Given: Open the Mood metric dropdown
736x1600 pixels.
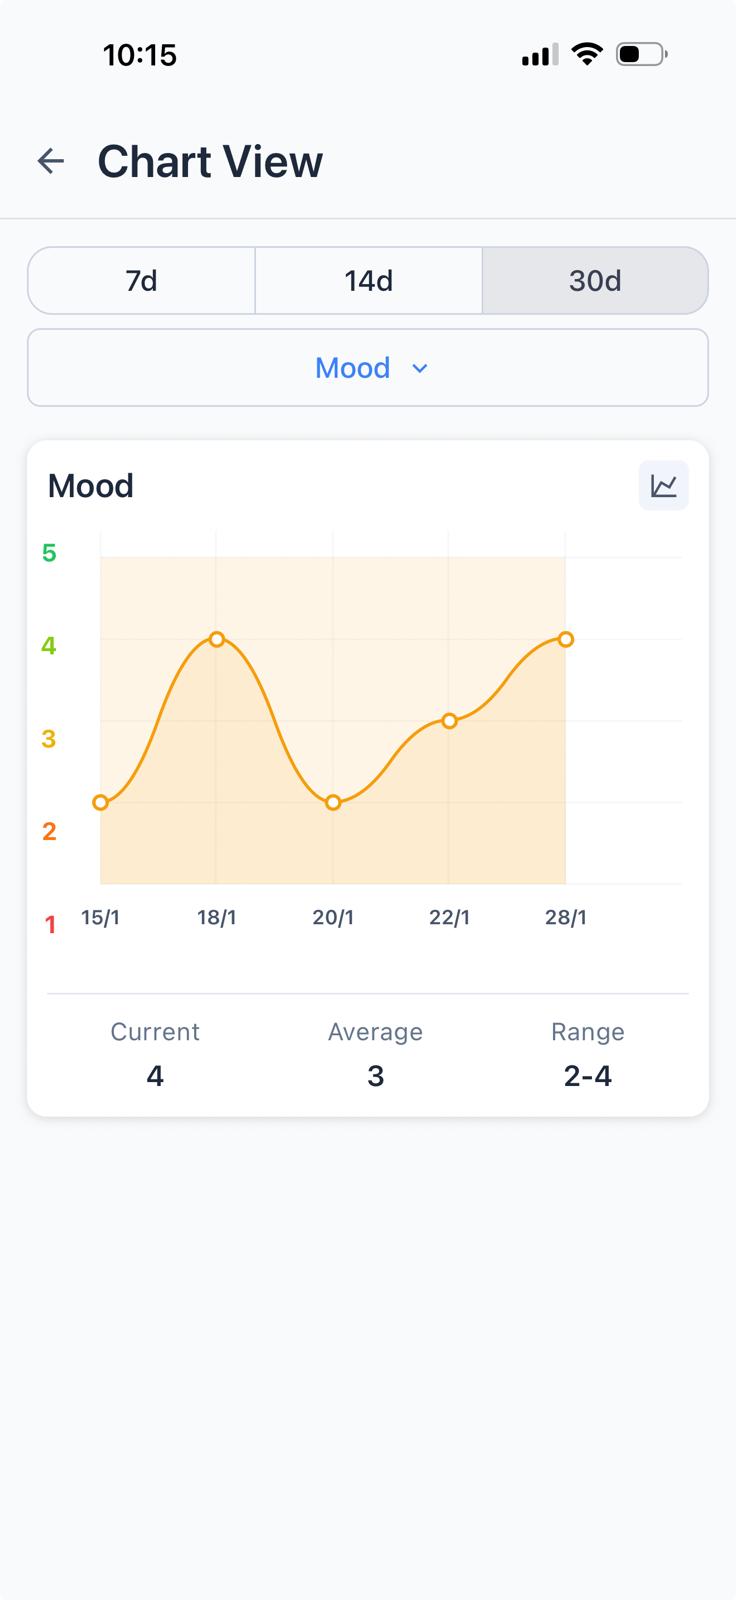Looking at the screenshot, I should (x=368, y=367).
